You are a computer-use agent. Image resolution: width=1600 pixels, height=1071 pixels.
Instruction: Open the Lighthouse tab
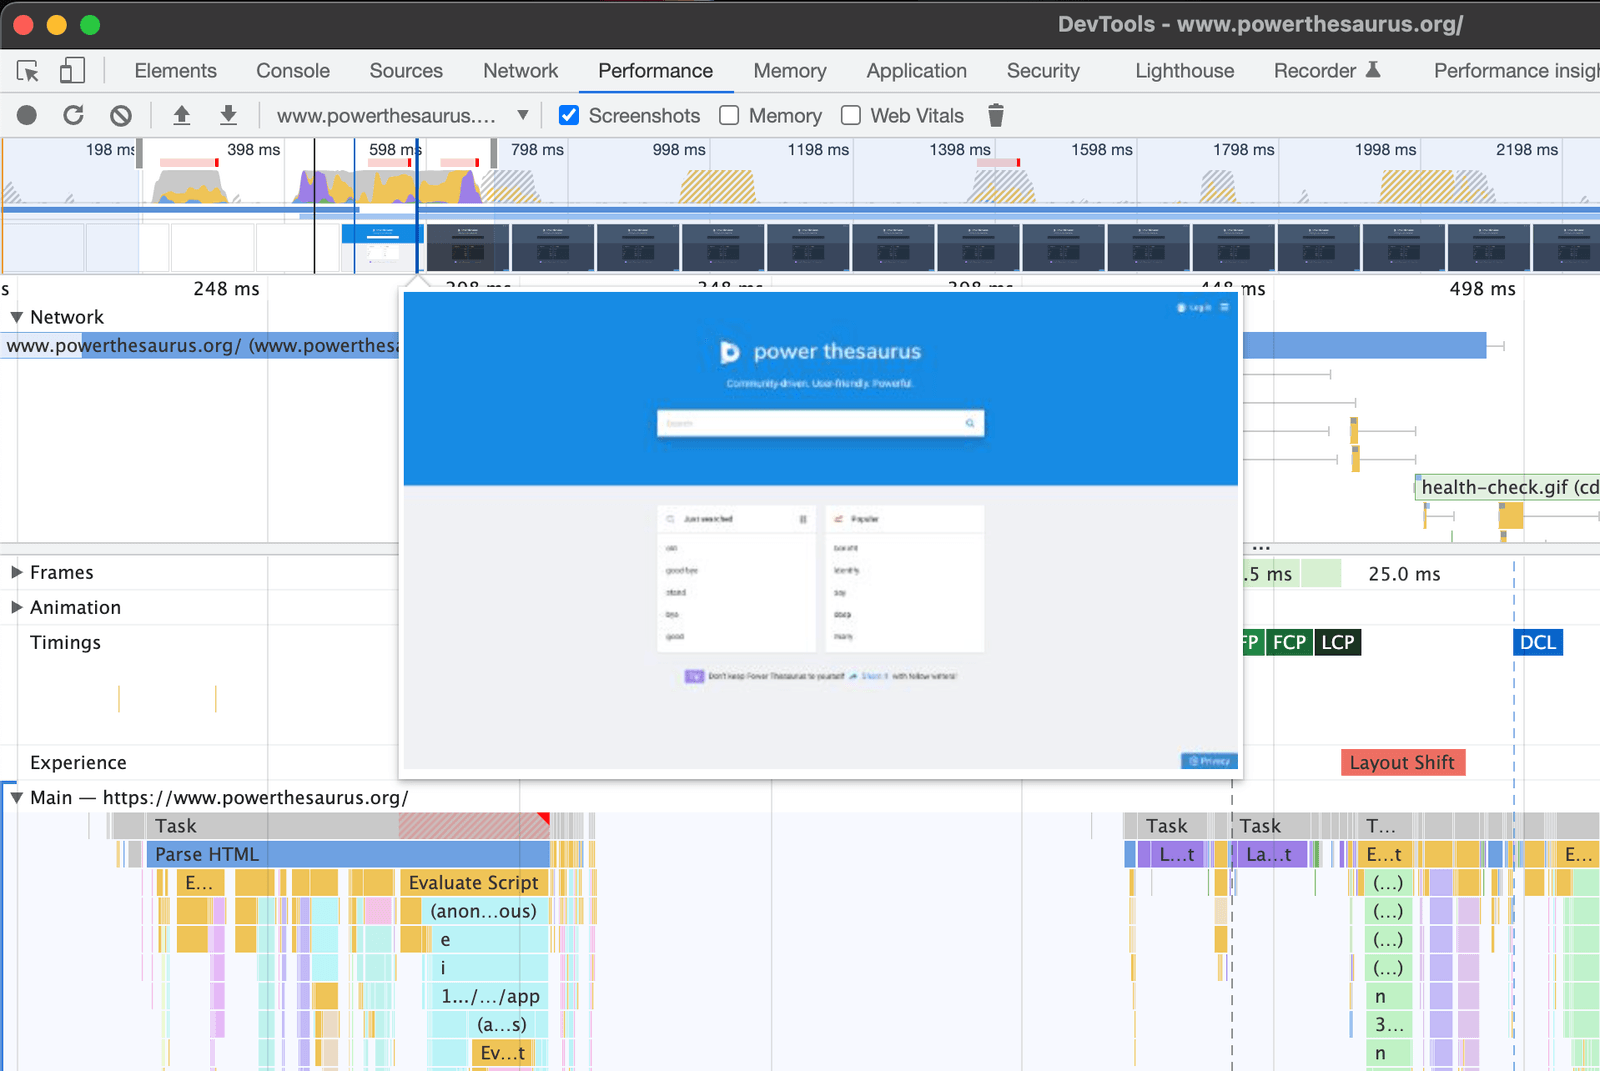click(1184, 71)
